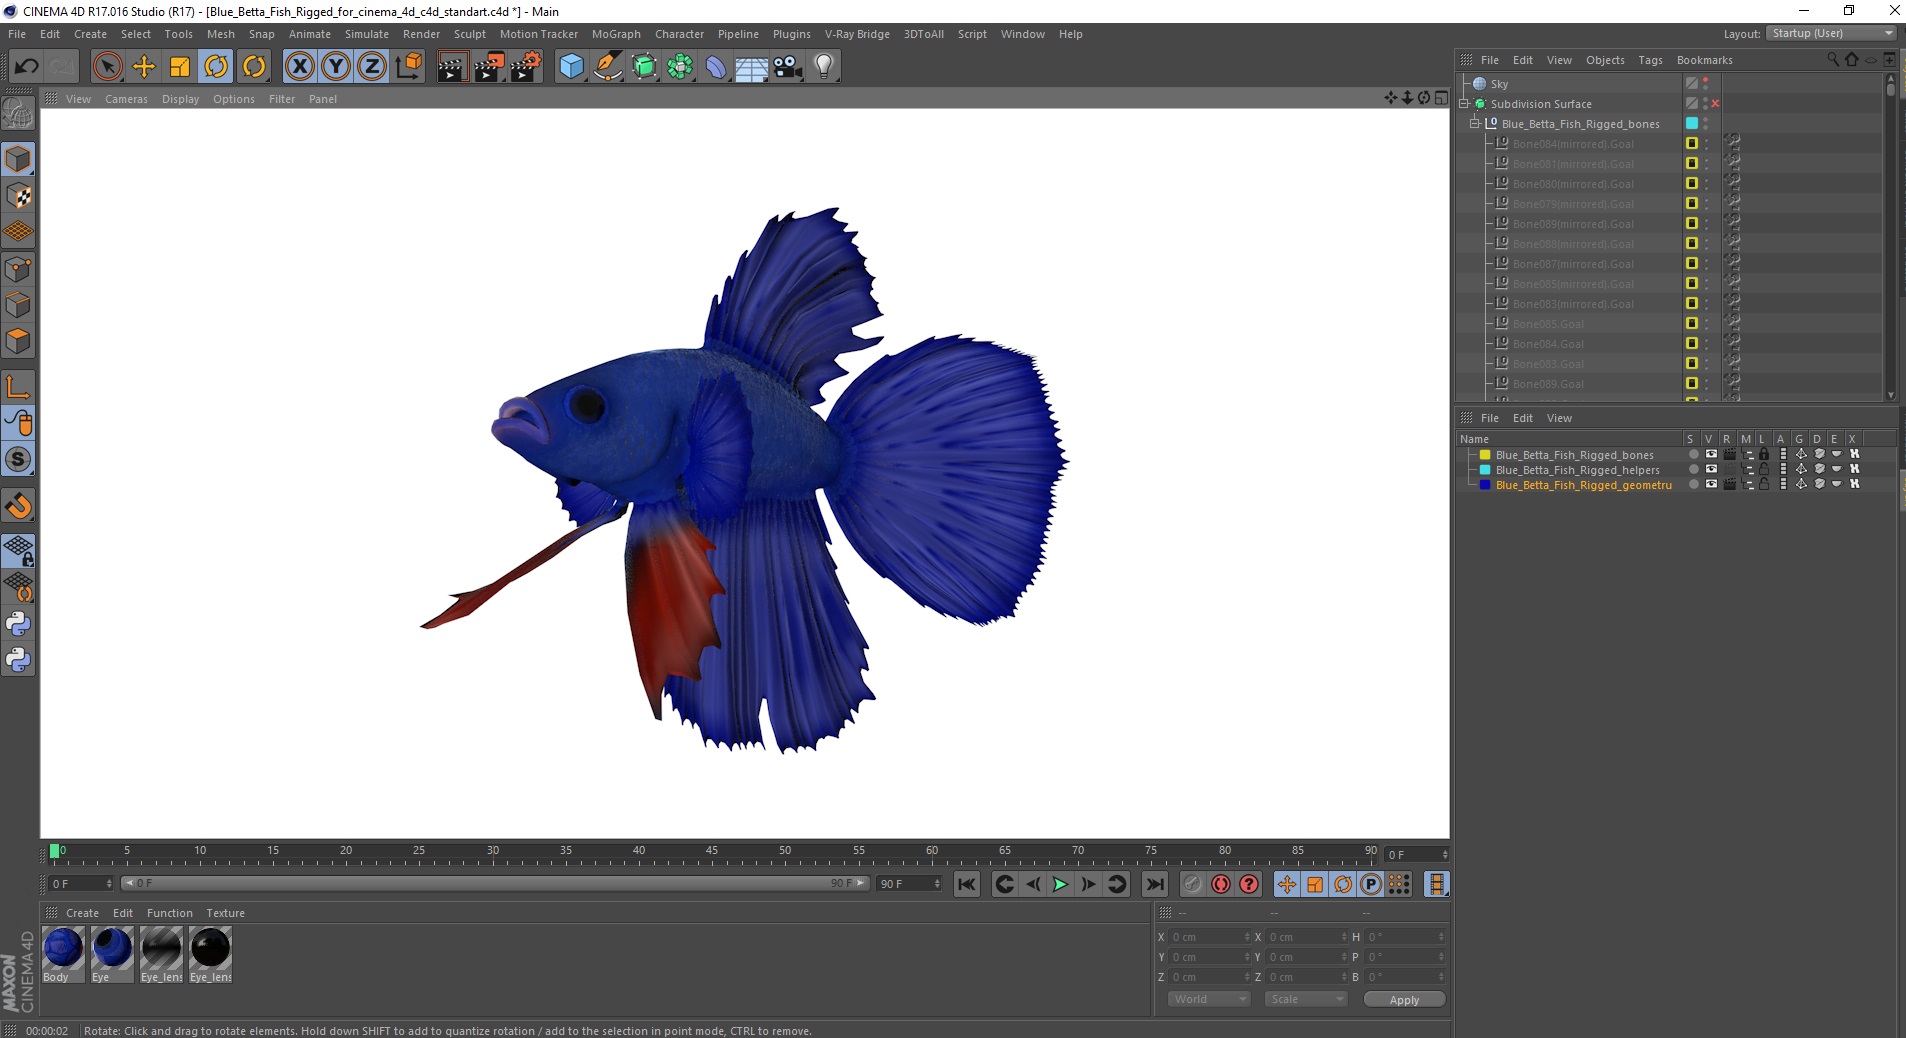The width and height of the screenshot is (1906, 1038).
Task: Toggle the X axis lock
Action: pos(299,67)
